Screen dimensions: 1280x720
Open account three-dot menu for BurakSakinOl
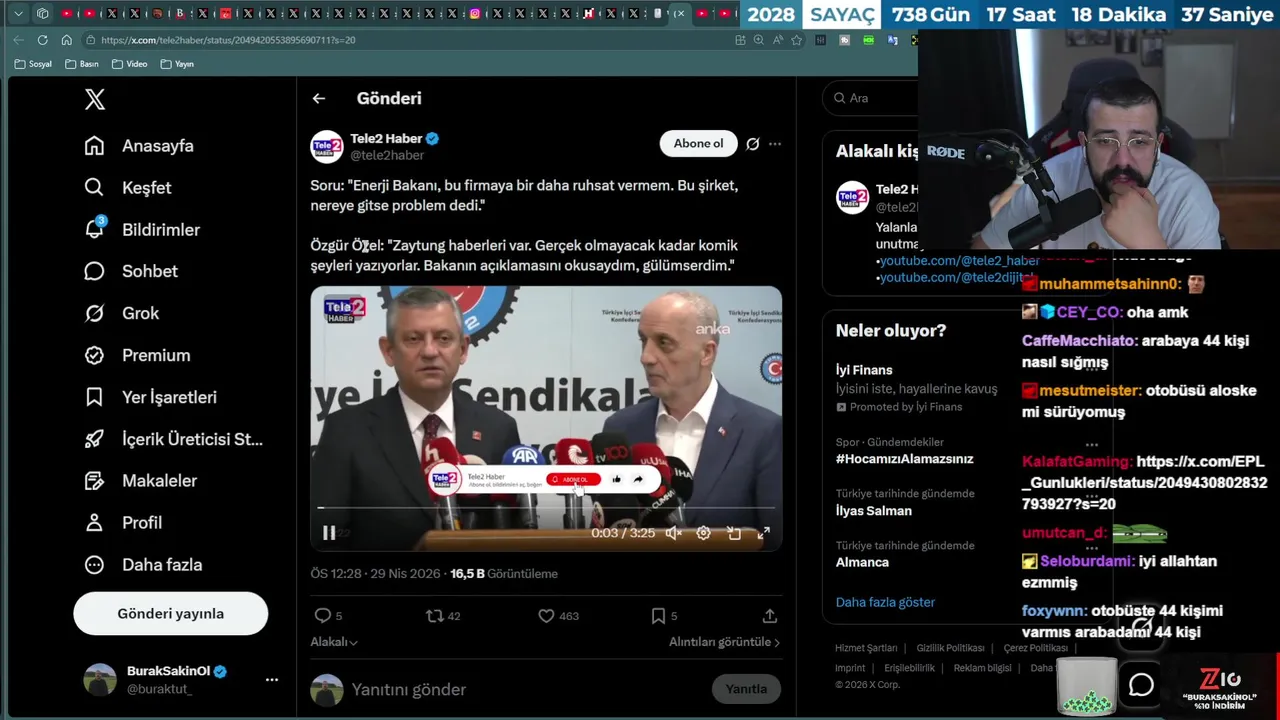[271, 680]
